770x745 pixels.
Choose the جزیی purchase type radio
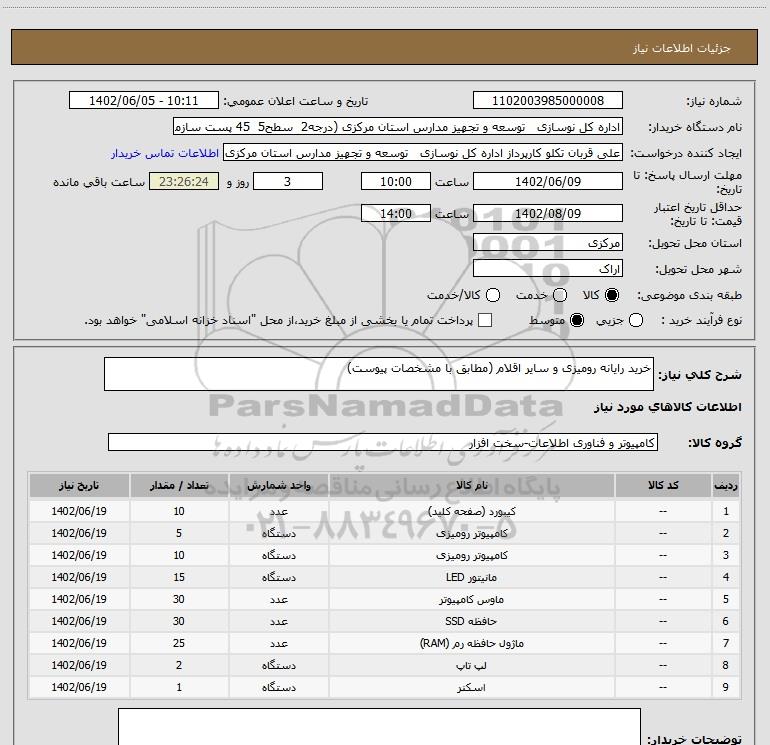tap(636, 320)
